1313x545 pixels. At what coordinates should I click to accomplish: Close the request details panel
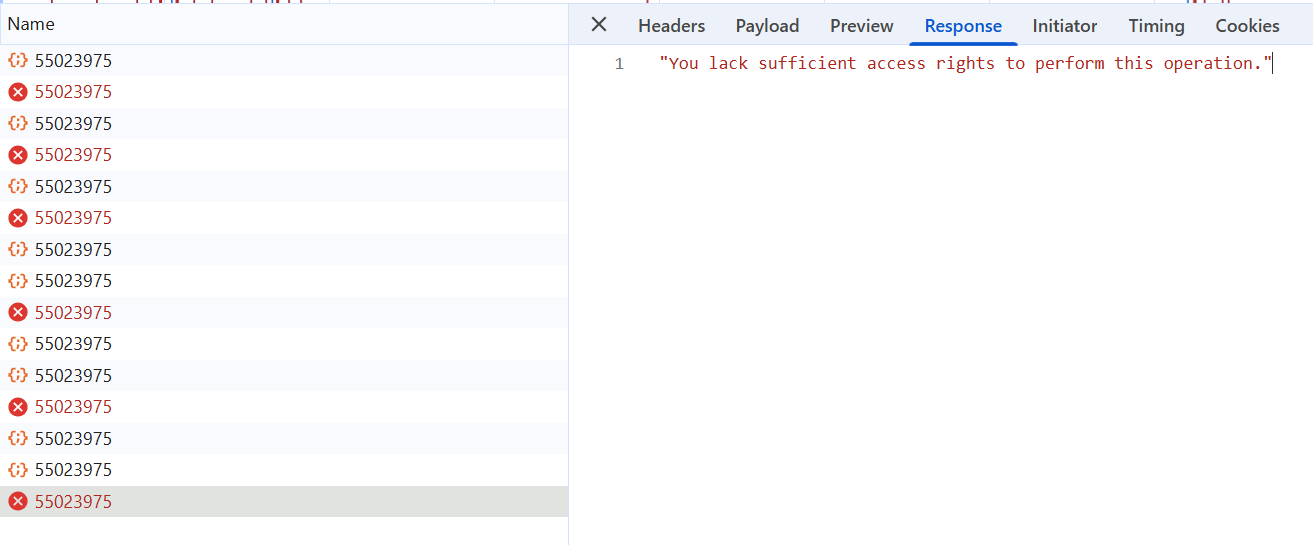[599, 25]
